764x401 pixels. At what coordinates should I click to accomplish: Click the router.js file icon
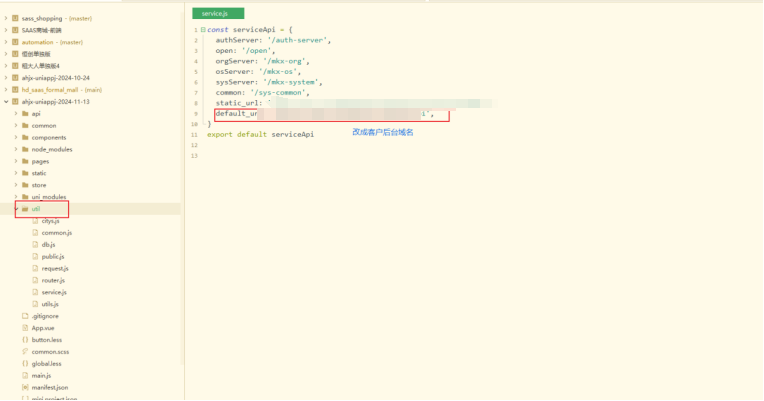pos(35,280)
